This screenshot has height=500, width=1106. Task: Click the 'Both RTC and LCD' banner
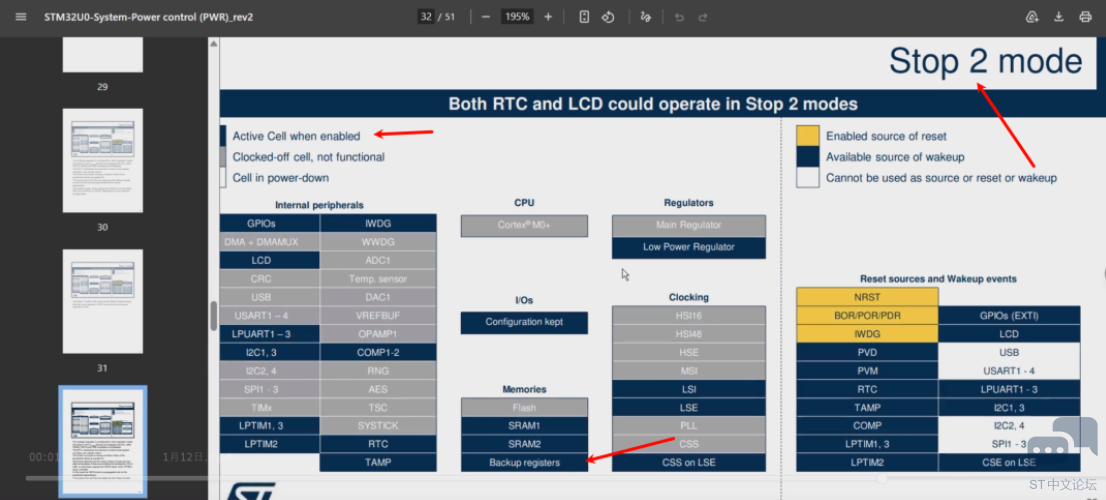click(653, 104)
